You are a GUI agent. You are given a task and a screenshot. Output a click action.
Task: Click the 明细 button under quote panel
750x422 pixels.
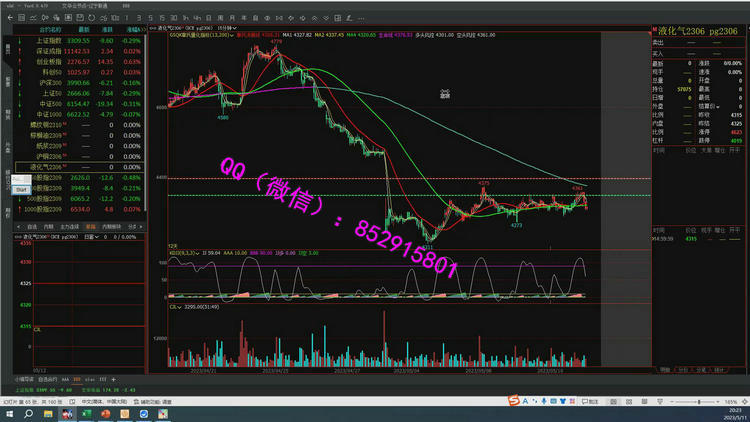tap(664, 370)
